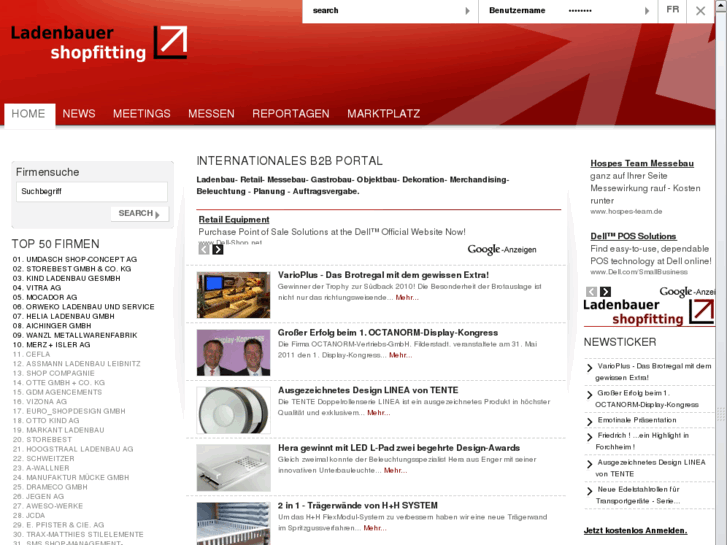Open the H+H SYSTEM Trägerwände thumbnail
Viewport: 727px width, 545px height.
tap(233, 523)
